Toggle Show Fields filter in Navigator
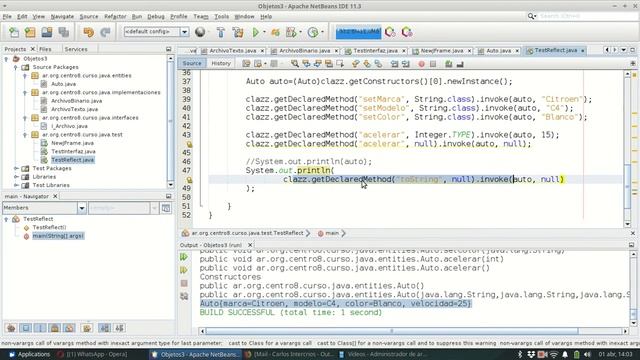The image size is (640, 360). tap(26, 328)
